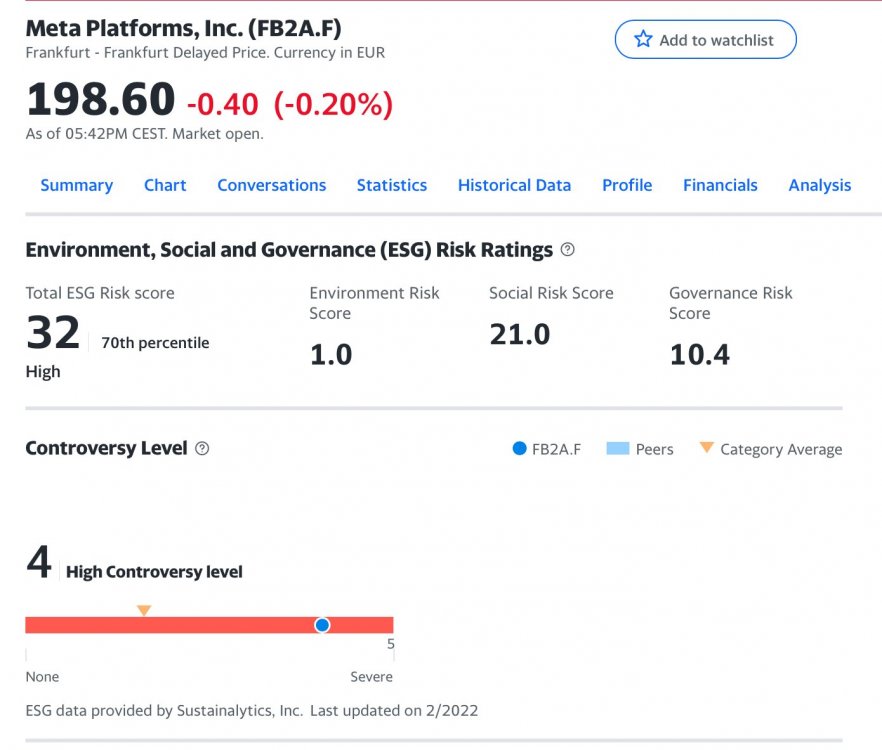This screenshot has width=882, height=750.
Task: Switch to the Analysis tab
Action: pyautogui.click(x=819, y=185)
